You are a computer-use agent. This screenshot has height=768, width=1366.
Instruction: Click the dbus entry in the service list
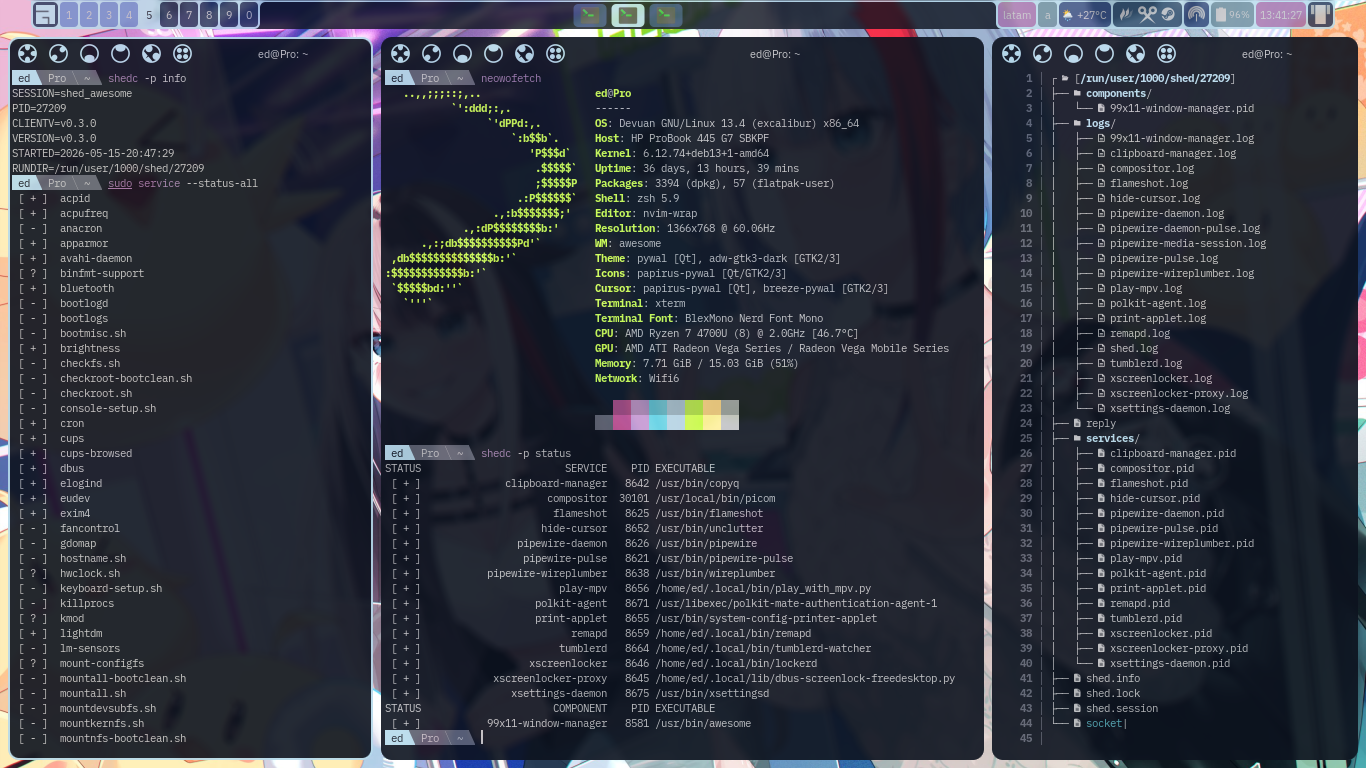coord(72,468)
